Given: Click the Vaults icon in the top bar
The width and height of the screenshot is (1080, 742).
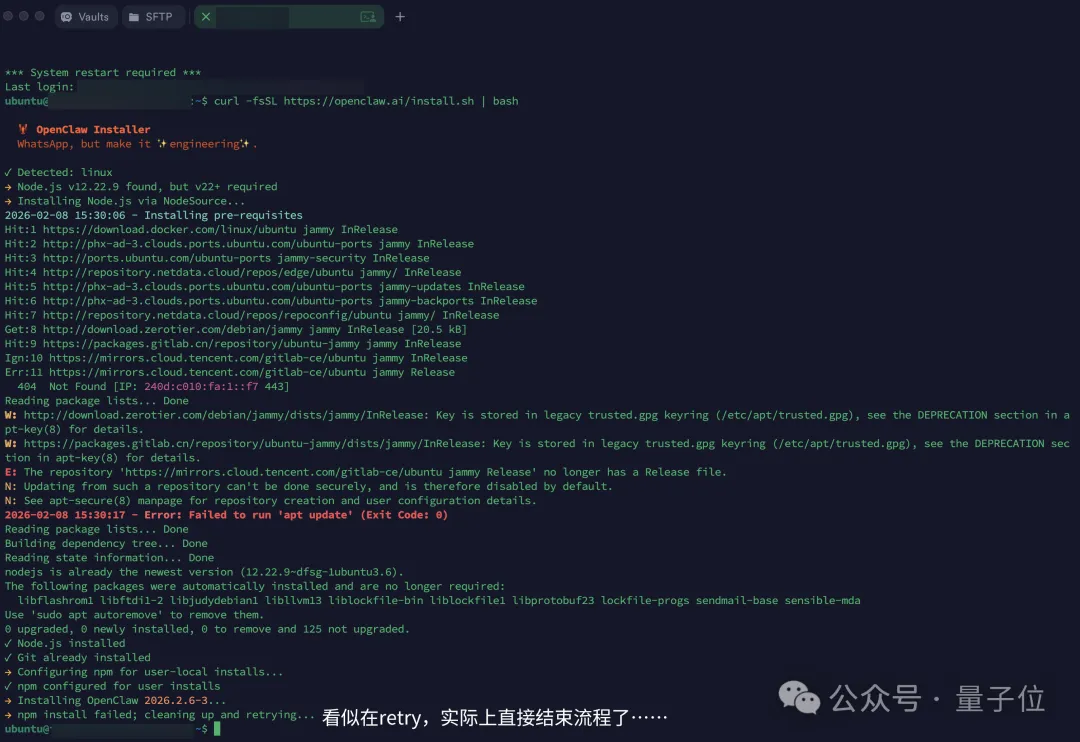Looking at the screenshot, I should pos(67,17).
